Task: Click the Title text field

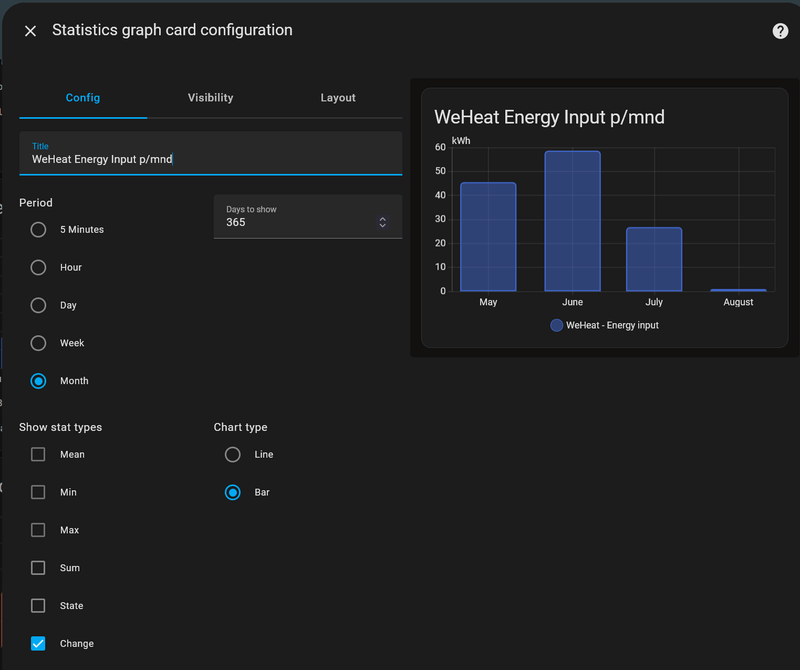Action: tap(210, 158)
